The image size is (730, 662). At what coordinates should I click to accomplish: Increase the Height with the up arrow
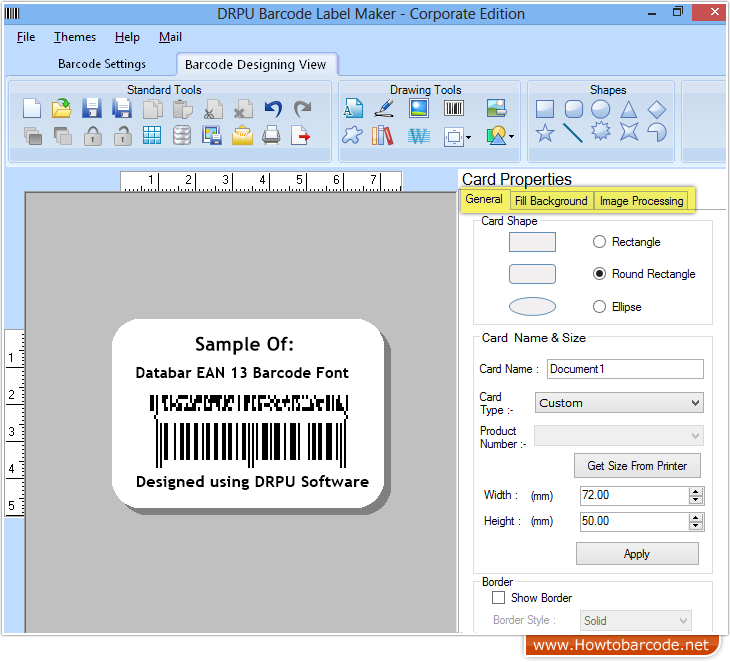click(x=696, y=518)
